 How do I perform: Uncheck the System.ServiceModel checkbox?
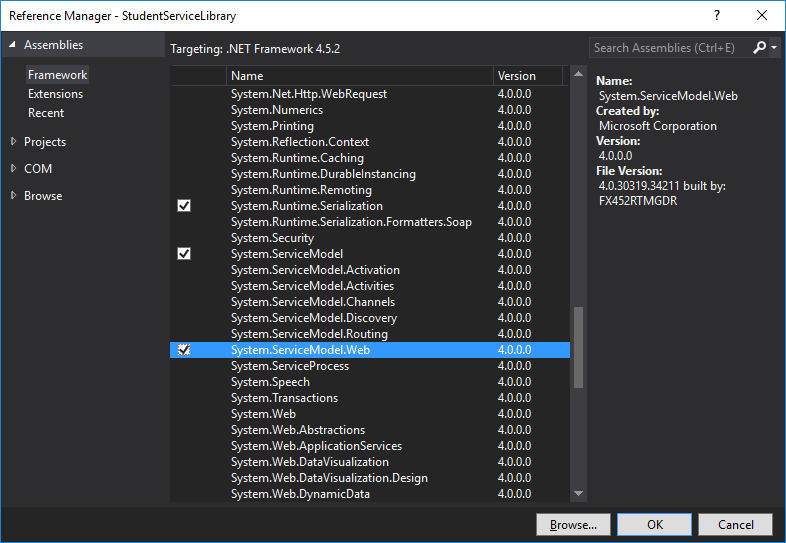tap(184, 254)
